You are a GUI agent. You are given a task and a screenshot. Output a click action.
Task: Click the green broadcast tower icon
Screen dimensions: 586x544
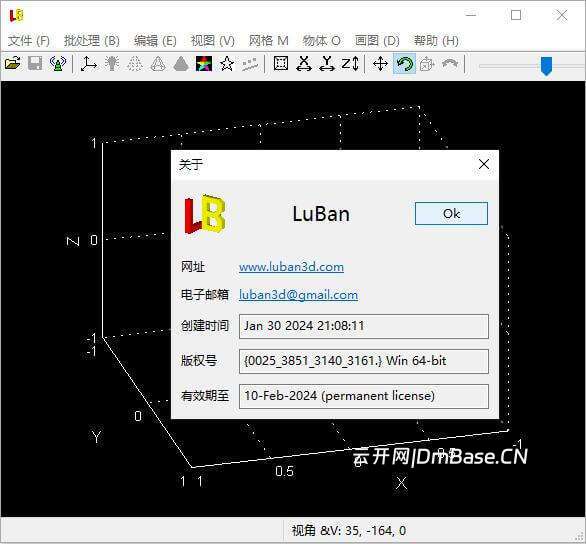[58, 64]
